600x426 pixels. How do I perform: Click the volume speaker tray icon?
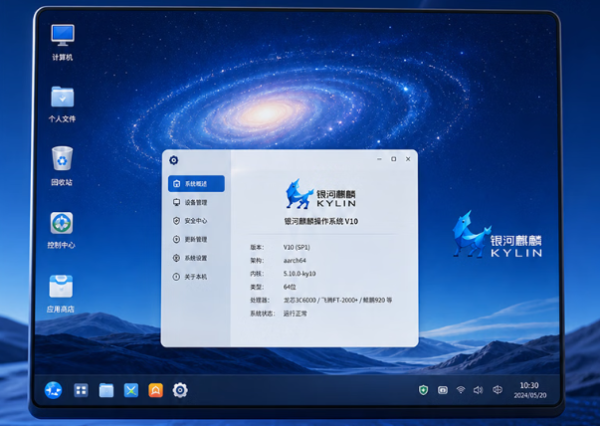click(x=478, y=390)
